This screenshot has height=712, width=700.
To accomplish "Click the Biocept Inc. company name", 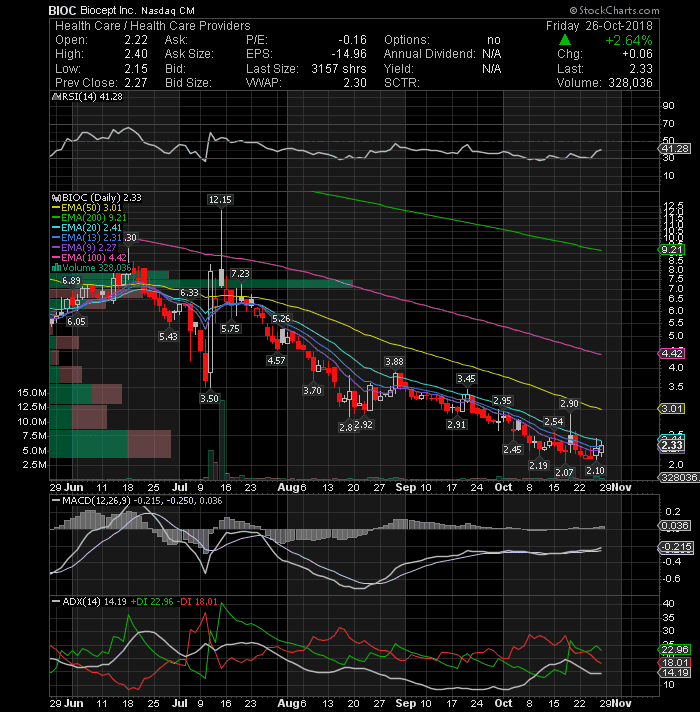I will click(108, 10).
